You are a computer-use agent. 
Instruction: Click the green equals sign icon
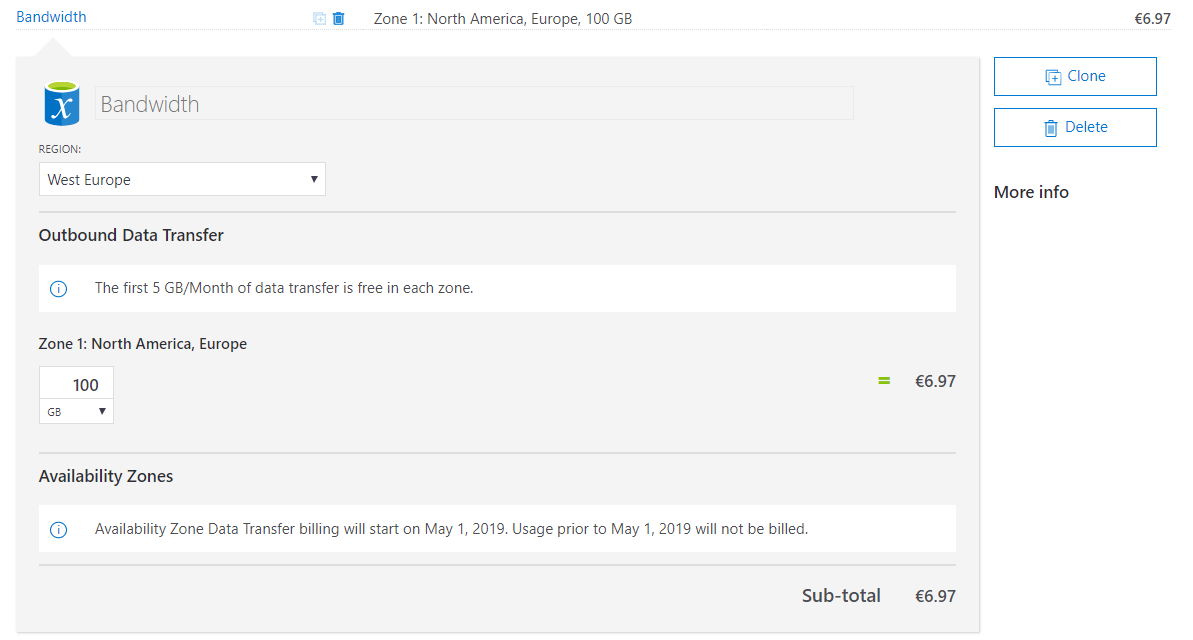(x=884, y=380)
